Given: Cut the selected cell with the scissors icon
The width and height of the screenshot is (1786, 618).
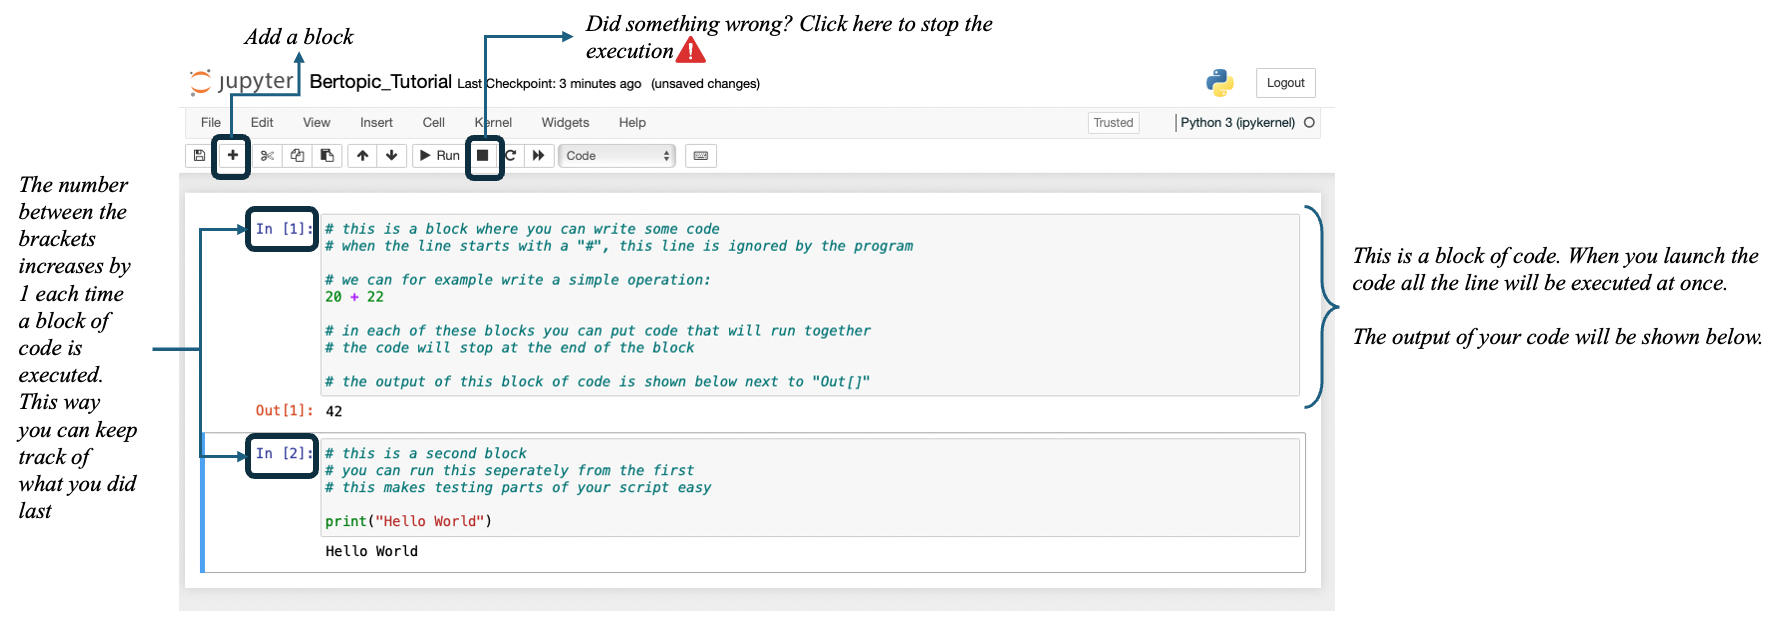Looking at the screenshot, I should (x=267, y=156).
